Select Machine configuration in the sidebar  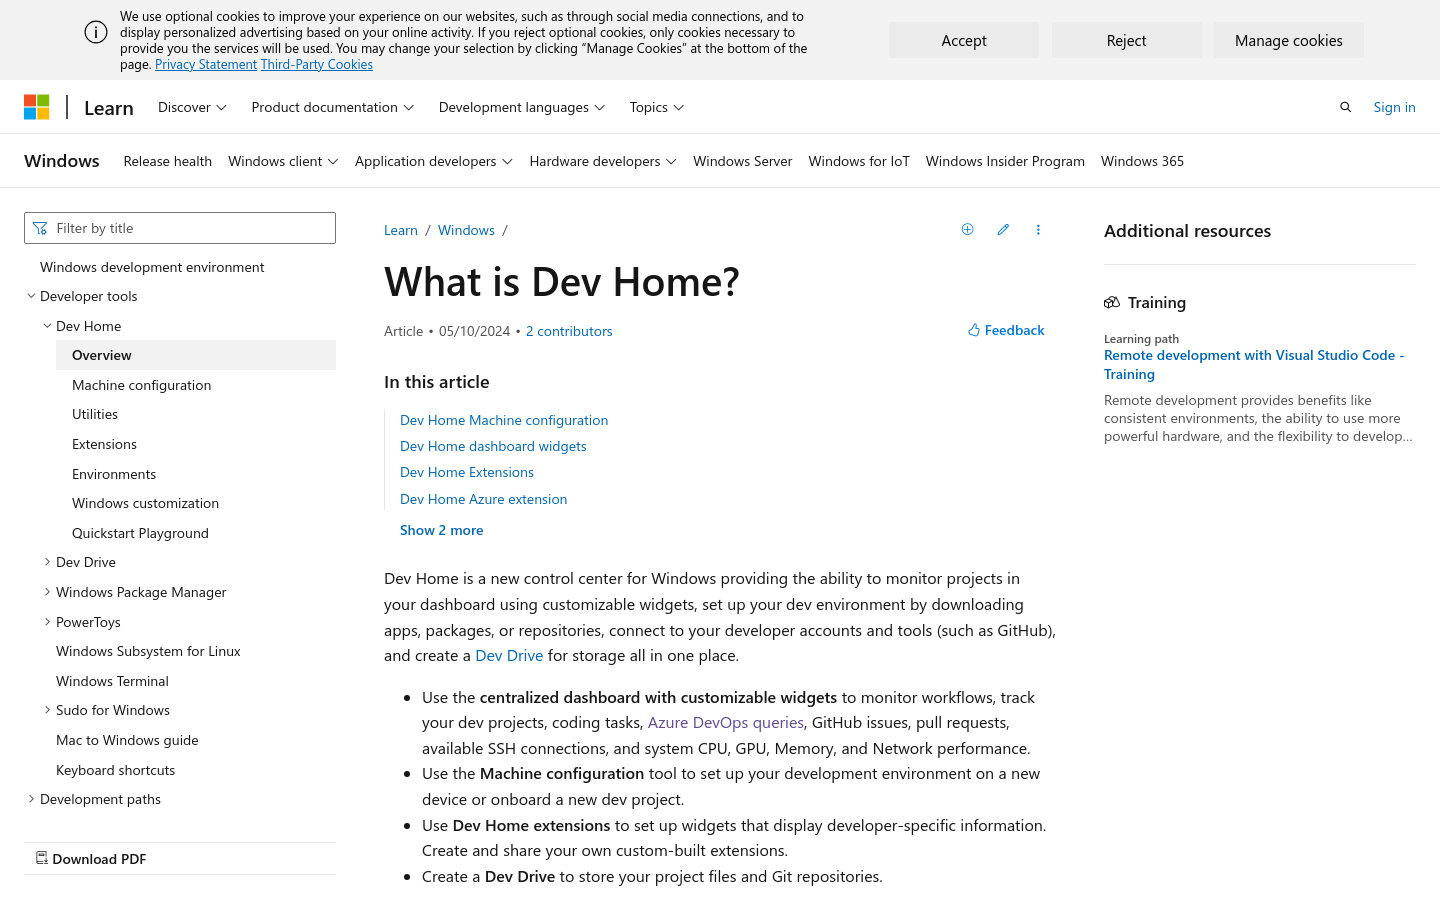tap(141, 385)
